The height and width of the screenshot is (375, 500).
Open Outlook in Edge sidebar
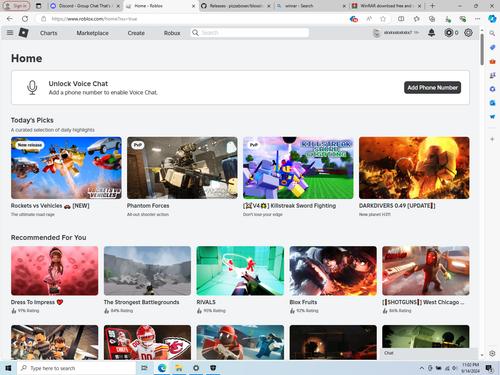point(492,103)
